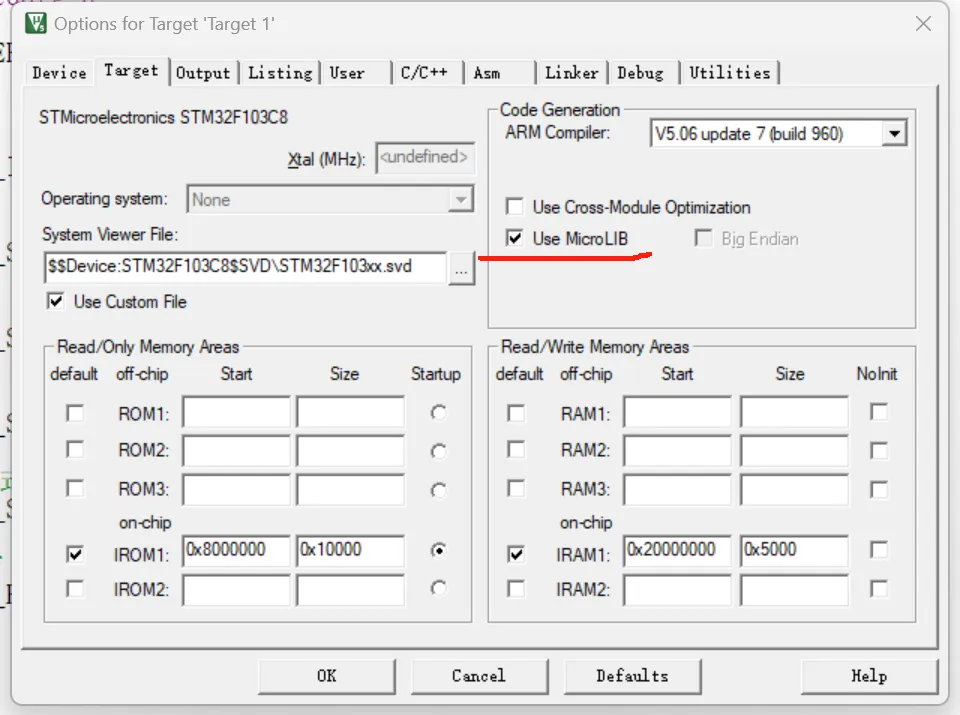Select the ROM3 Startup radio button
The height and width of the screenshot is (715, 960).
tap(438, 490)
